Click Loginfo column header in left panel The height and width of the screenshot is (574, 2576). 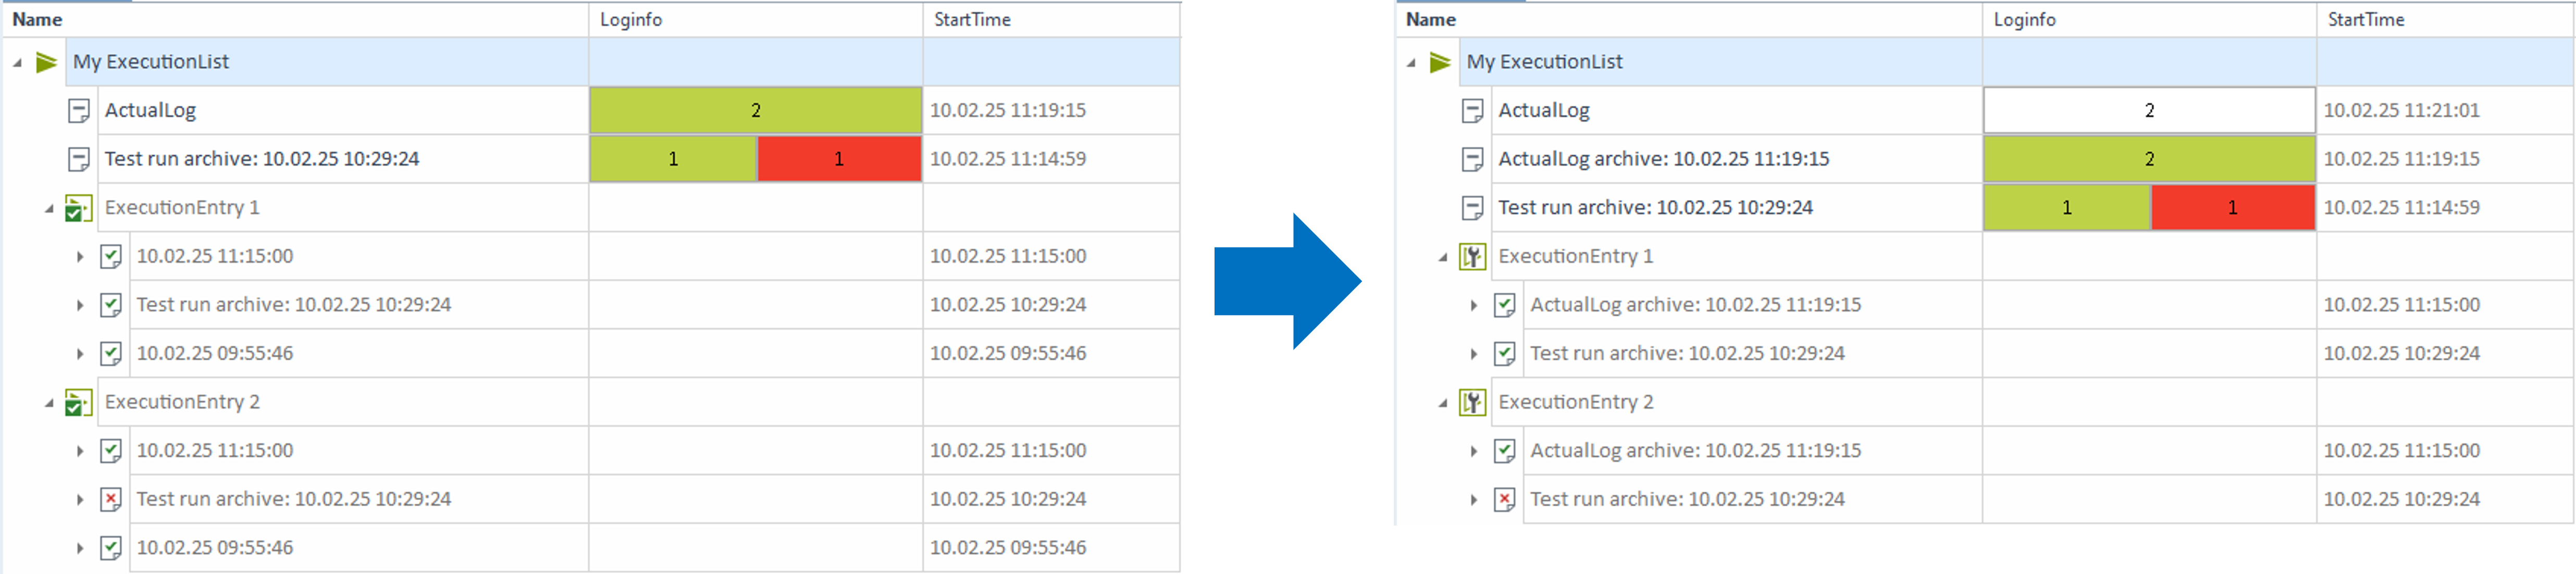pyautogui.click(x=631, y=19)
